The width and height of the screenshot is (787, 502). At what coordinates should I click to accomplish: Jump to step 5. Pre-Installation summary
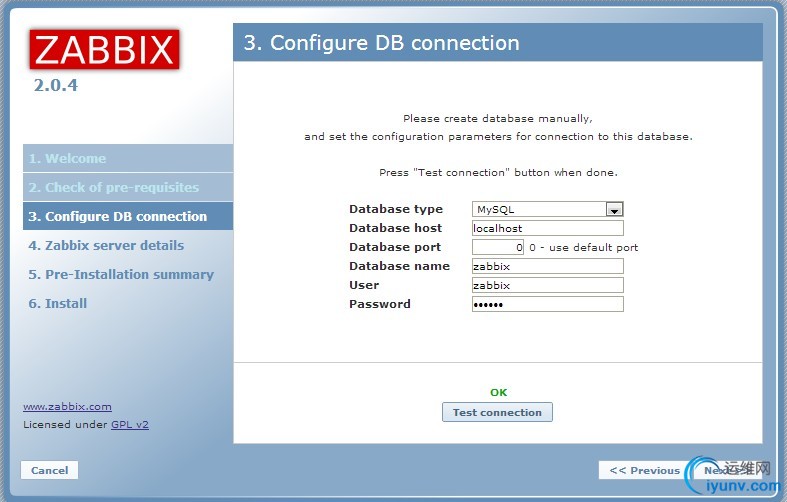[x=121, y=275]
